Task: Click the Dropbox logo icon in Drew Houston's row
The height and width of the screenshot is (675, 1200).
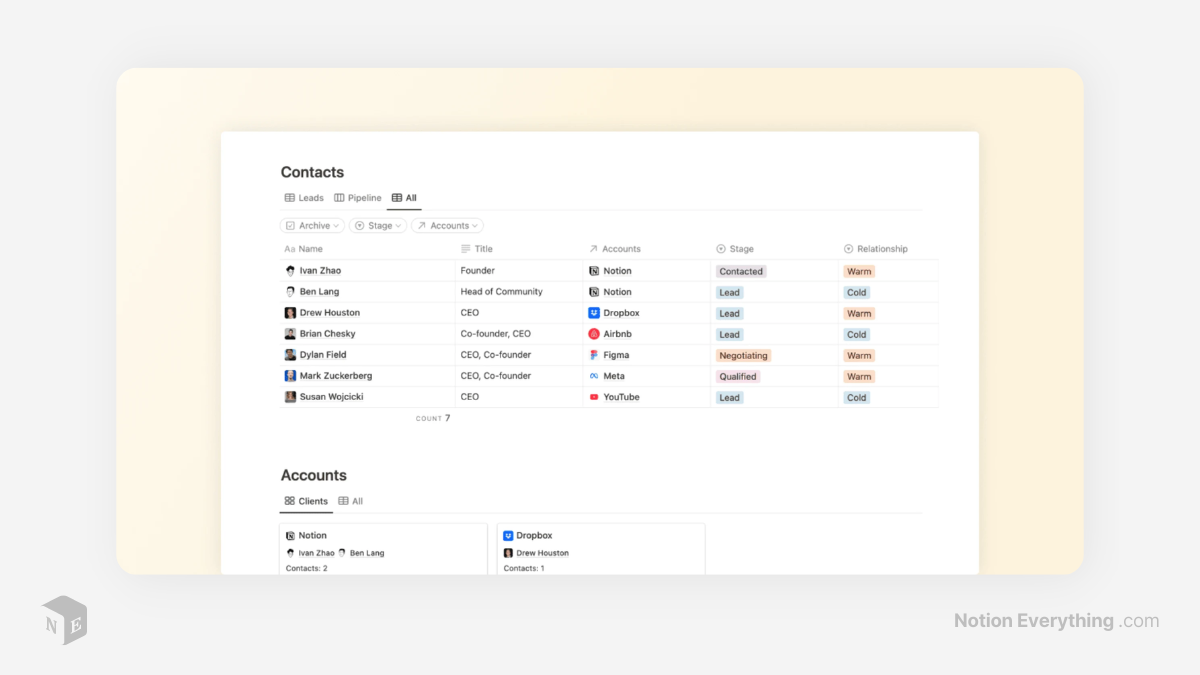Action: point(594,313)
